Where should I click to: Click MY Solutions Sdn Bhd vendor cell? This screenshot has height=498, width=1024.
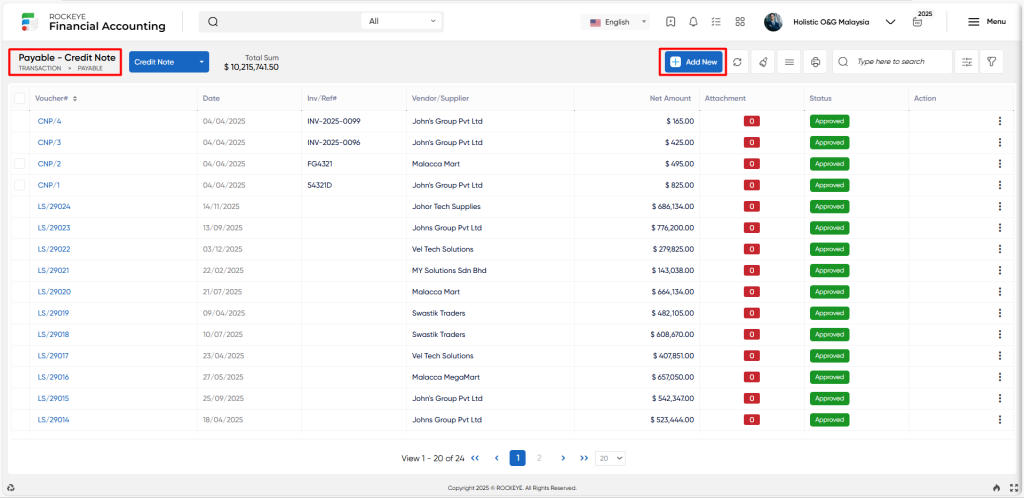point(449,270)
